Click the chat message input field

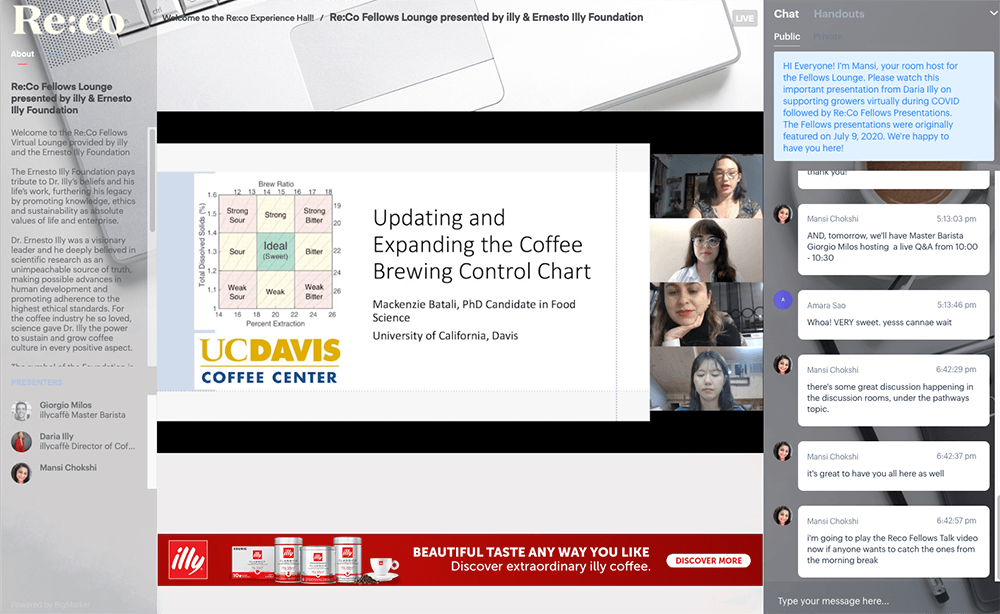(870, 601)
